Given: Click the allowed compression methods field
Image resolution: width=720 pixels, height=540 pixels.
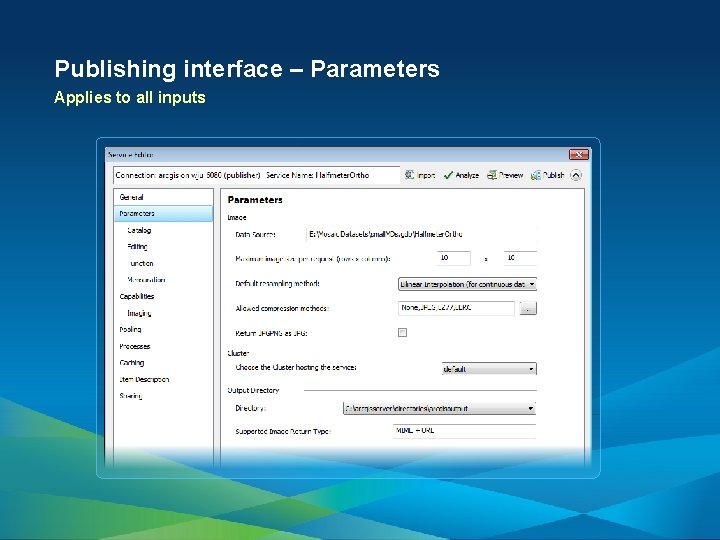Looking at the screenshot, I should point(456,308).
